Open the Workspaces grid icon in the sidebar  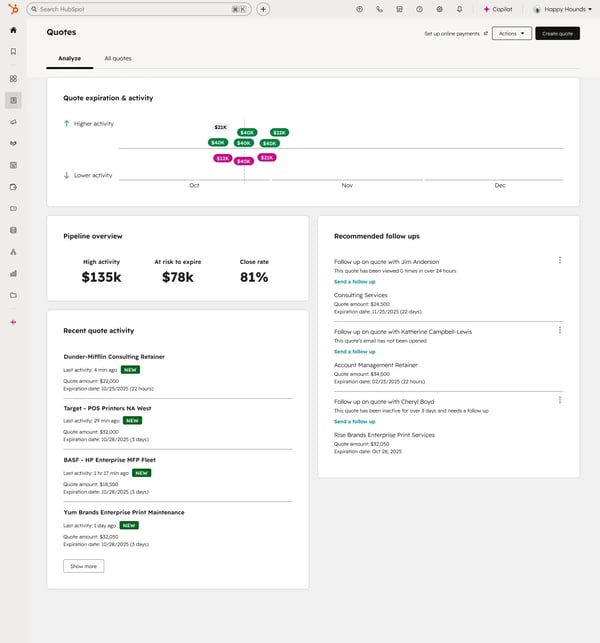pos(14,78)
